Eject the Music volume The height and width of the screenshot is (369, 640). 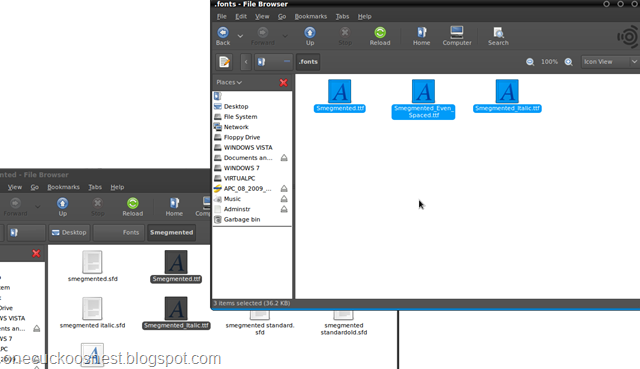coord(284,199)
